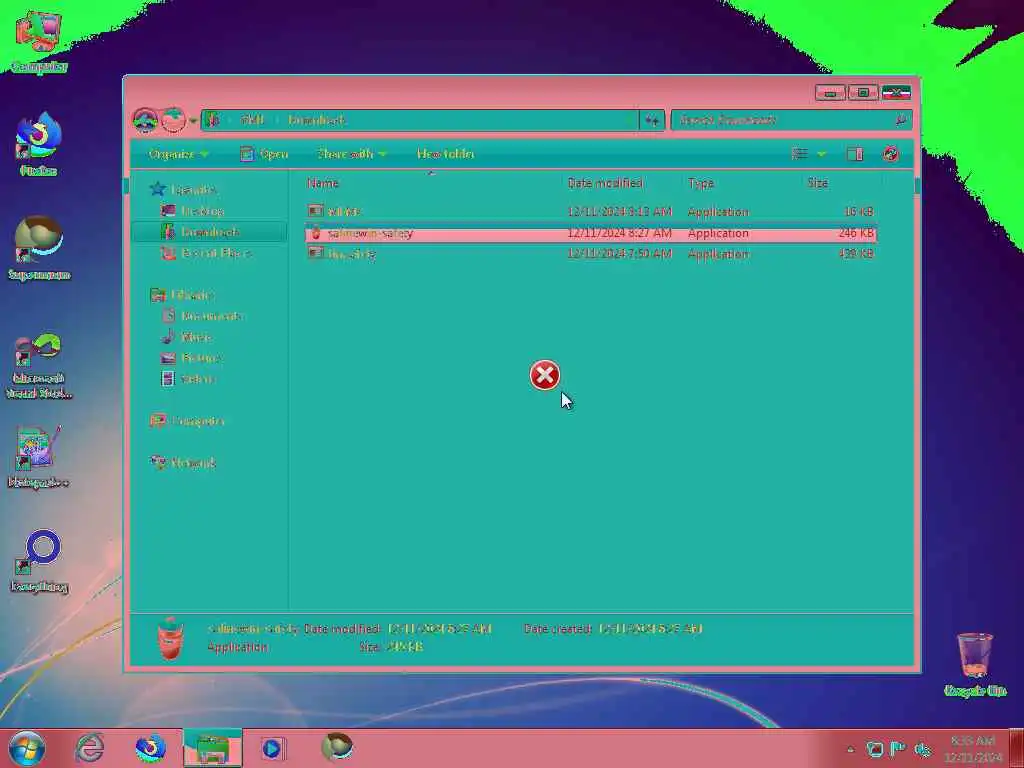The width and height of the screenshot is (1024, 768).
Task: Click the file icon in details pane
Action: (x=170, y=638)
